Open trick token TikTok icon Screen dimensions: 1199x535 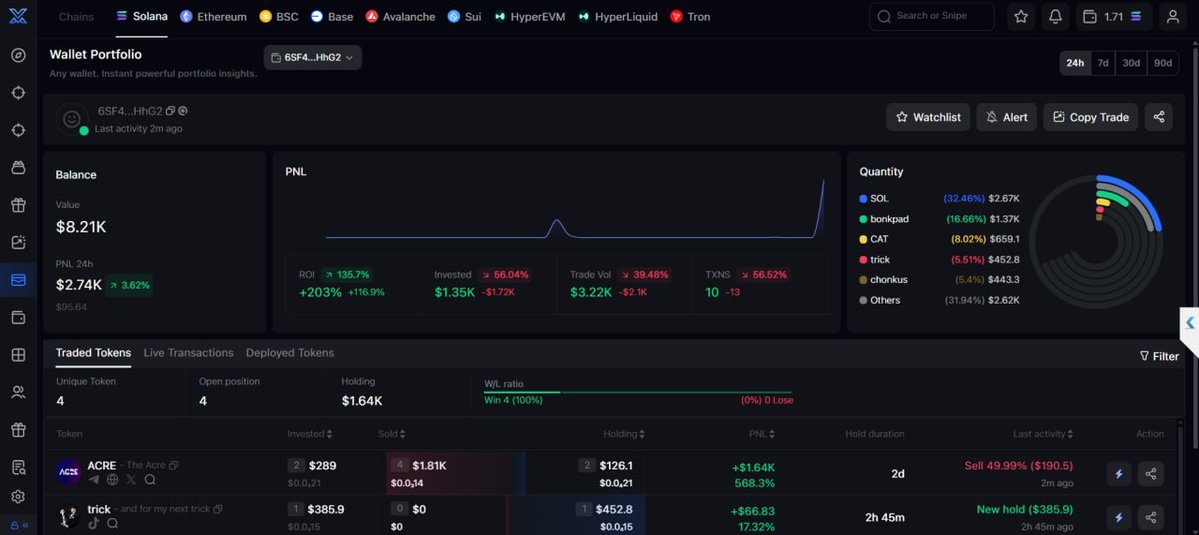[94, 524]
